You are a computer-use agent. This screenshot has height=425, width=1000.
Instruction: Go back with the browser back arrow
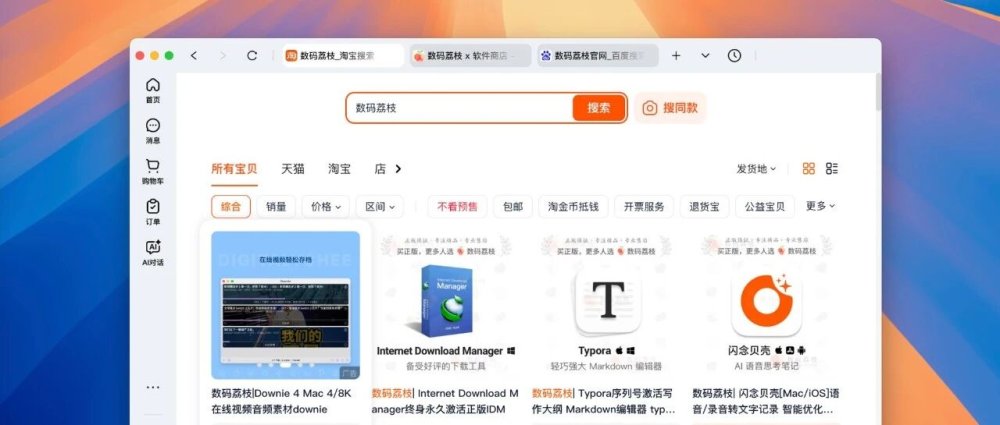click(x=194, y=56)
